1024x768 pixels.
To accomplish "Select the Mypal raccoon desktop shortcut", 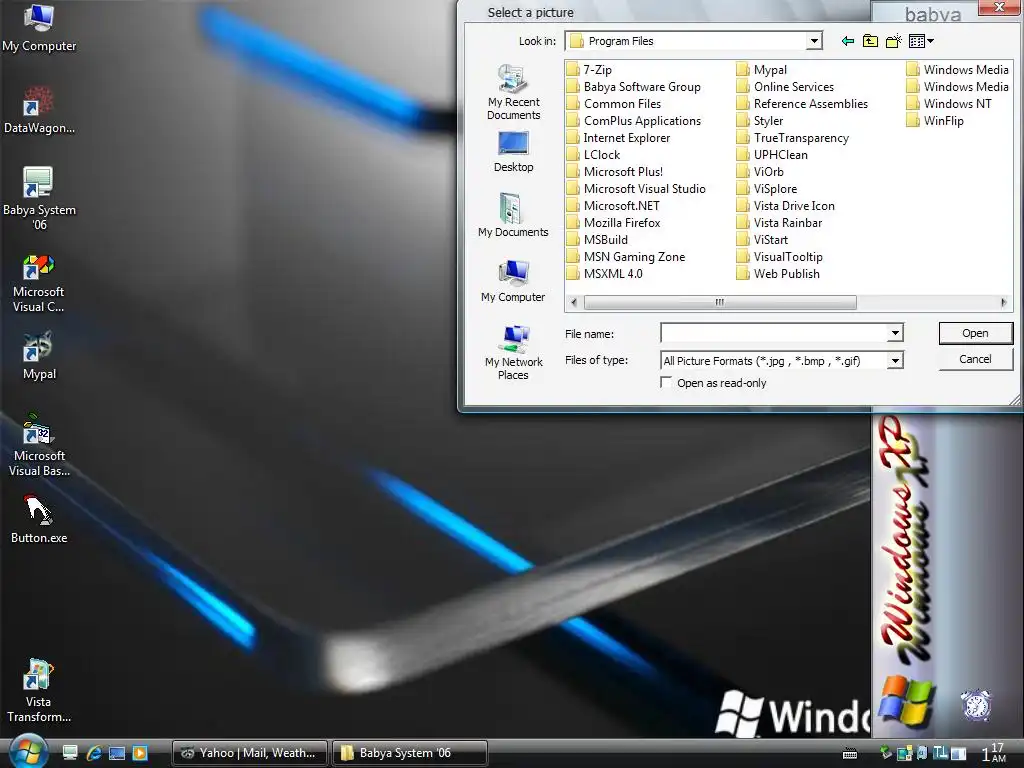I will (39, 357).
